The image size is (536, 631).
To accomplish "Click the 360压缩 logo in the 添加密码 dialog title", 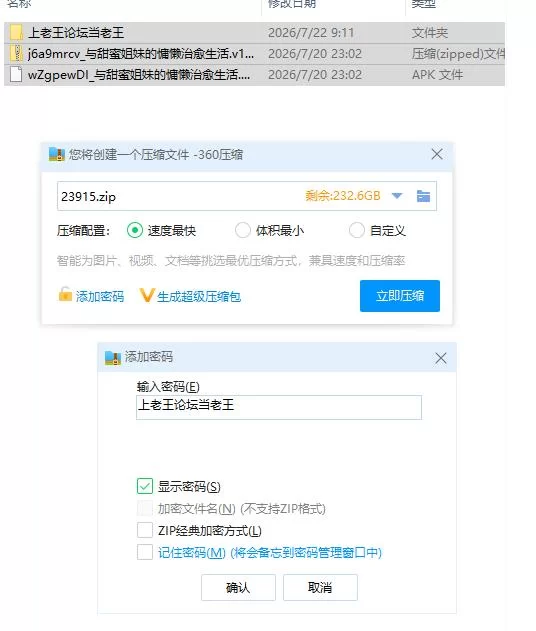I will pos(113,357).
